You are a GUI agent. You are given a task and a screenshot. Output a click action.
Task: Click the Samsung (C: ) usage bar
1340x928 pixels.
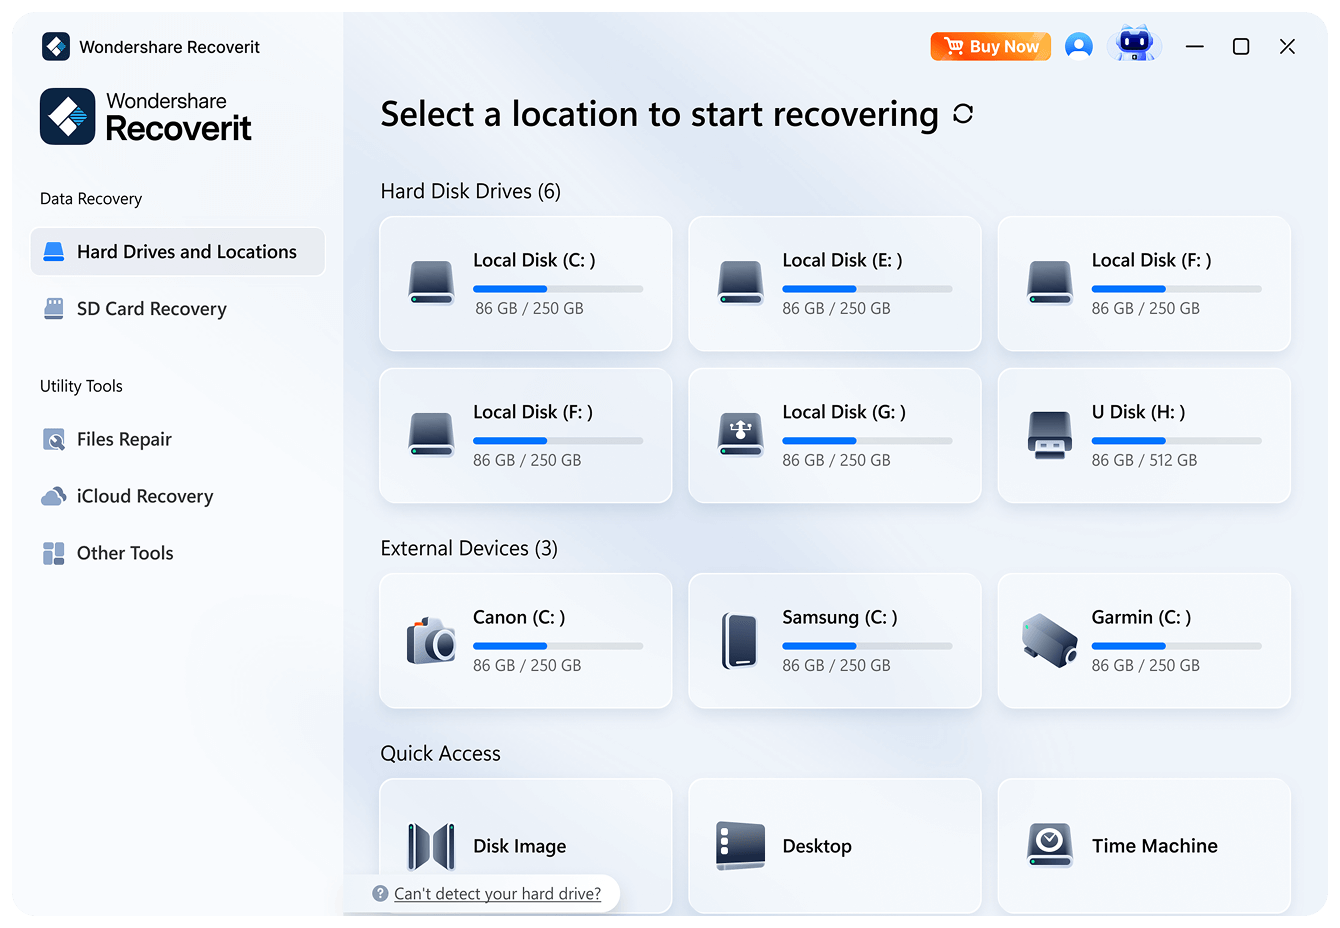[x=867, y=646]
